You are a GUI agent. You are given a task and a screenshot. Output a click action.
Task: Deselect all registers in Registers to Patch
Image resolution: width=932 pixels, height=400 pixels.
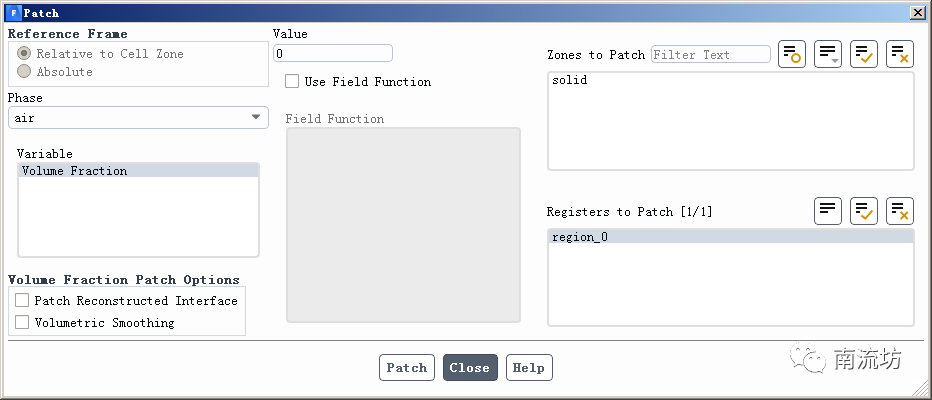coord(900,211)
